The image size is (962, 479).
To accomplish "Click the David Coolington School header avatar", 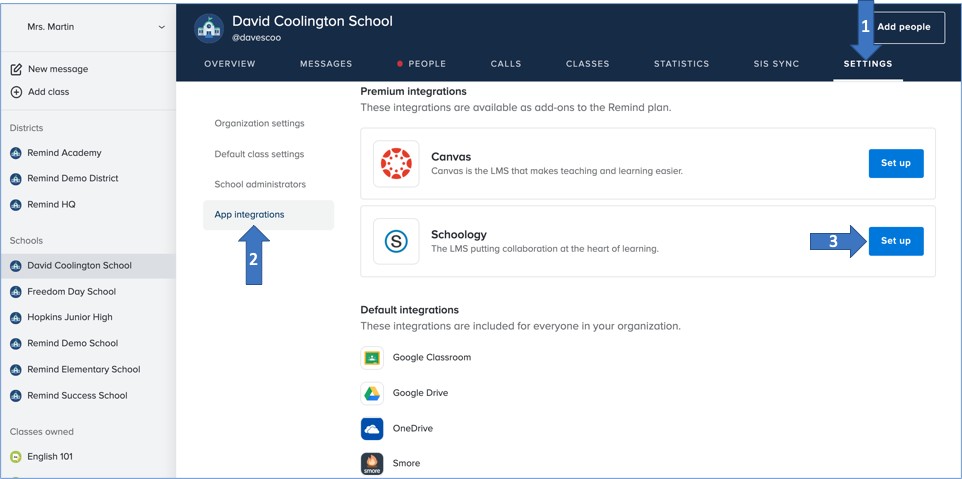I will pos(209,28).
